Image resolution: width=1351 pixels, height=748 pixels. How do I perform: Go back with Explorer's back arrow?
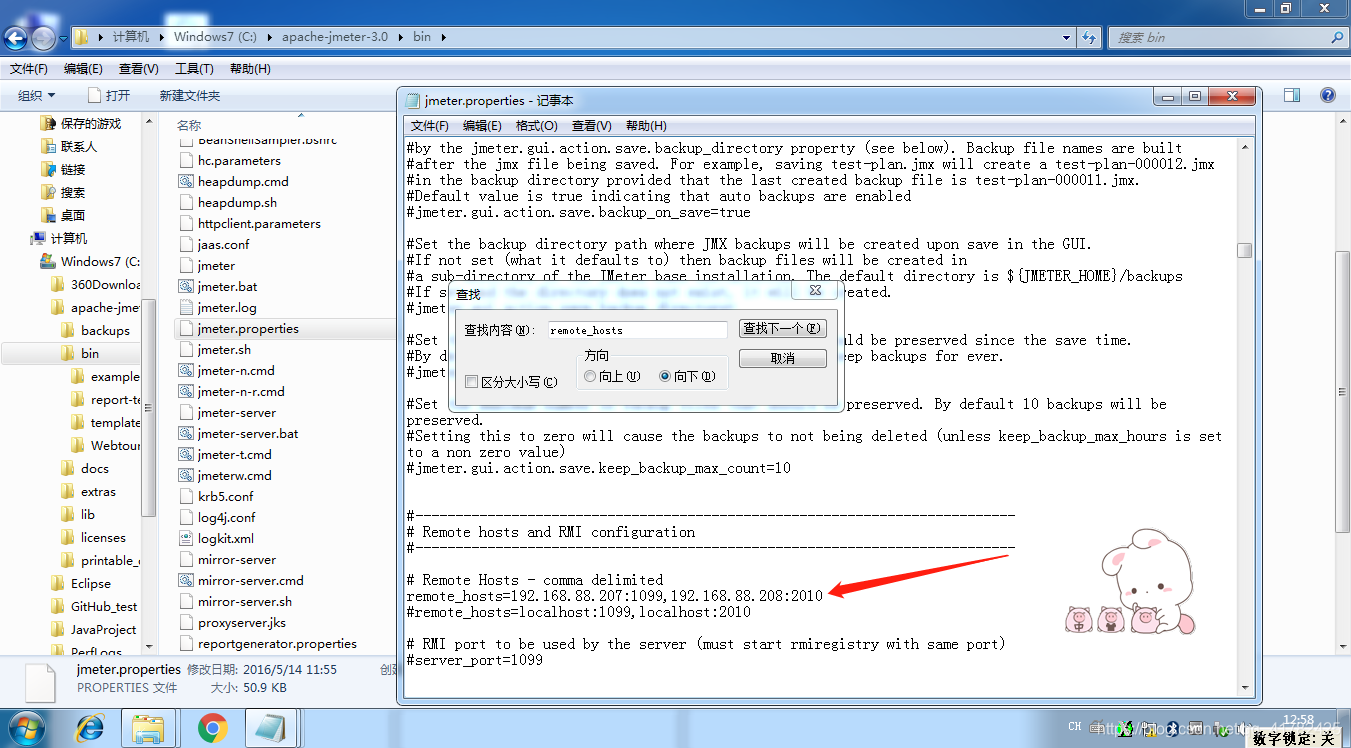pyautogui.click(x=16, y=38)
